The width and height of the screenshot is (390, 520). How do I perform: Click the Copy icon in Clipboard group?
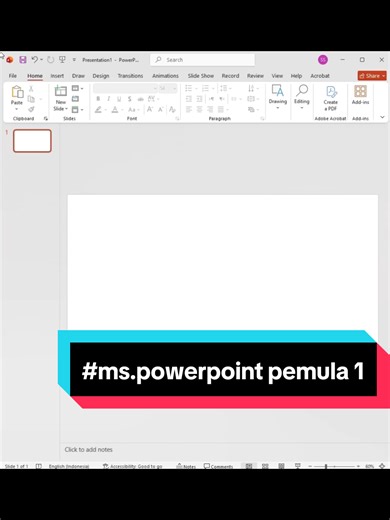31,99
